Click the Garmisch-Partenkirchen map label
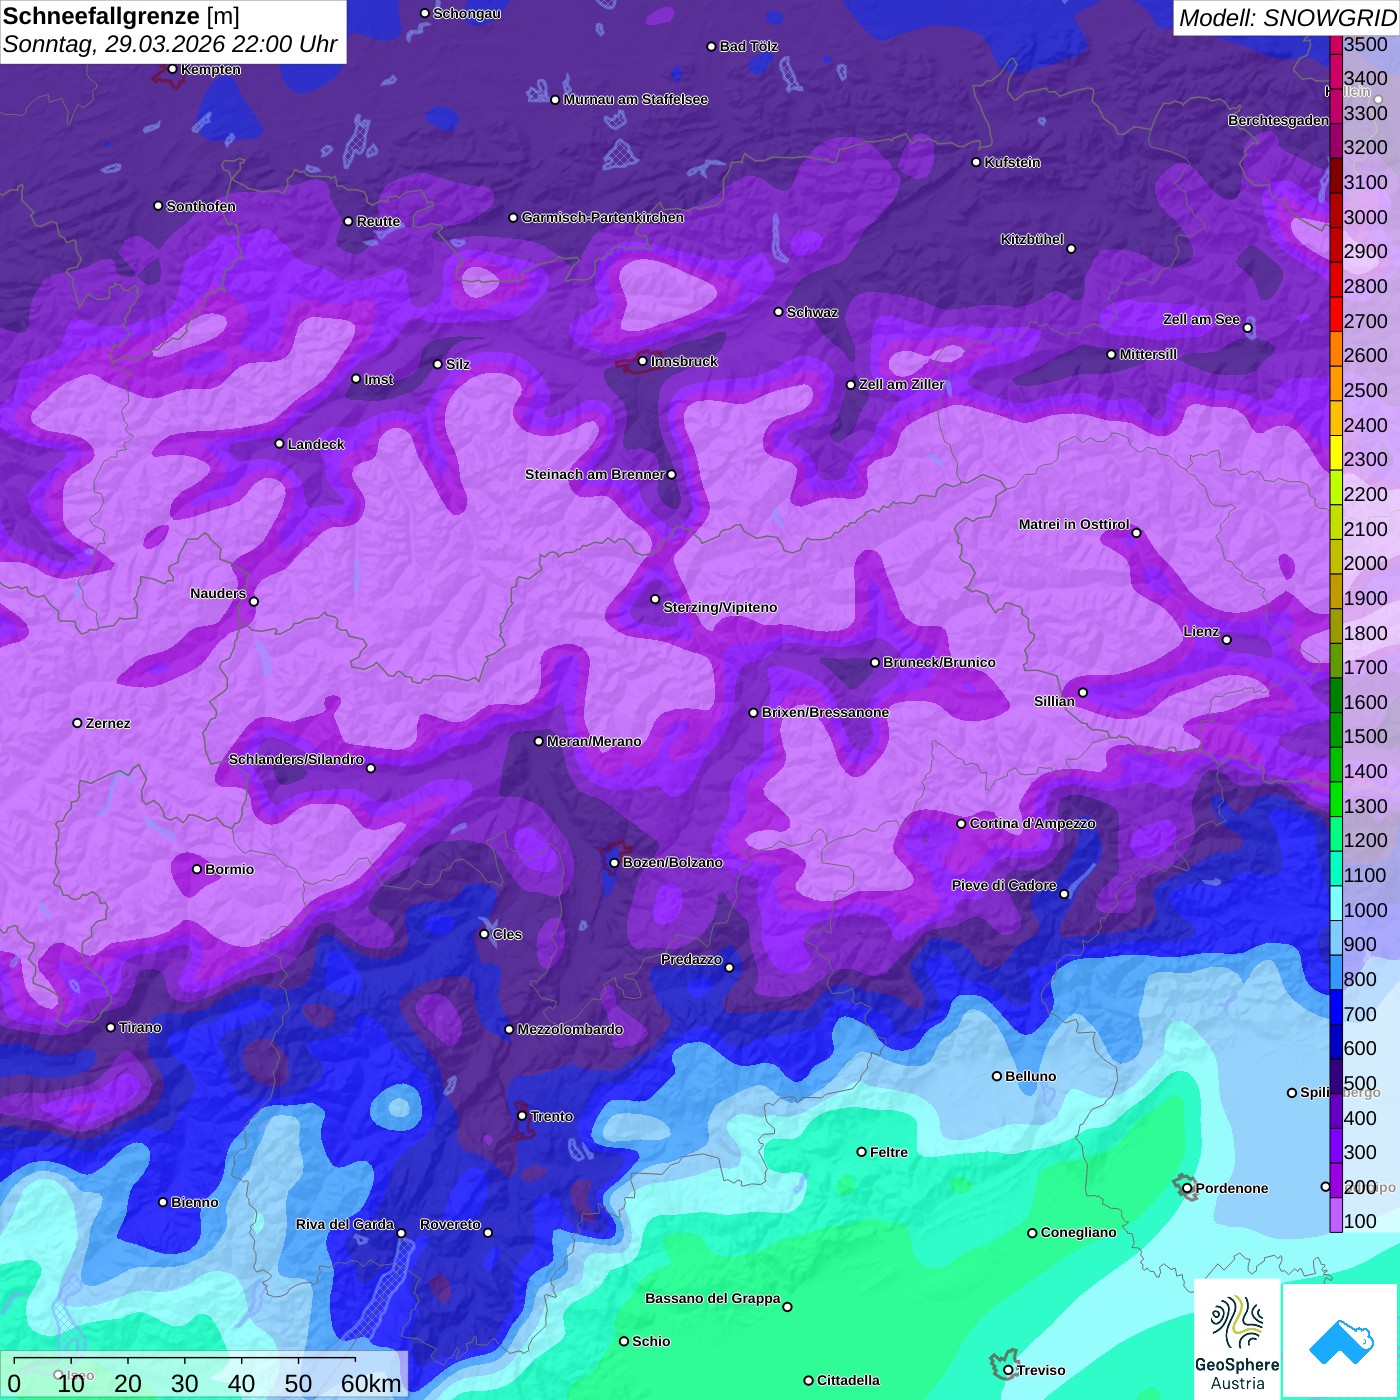 [603, 217]
